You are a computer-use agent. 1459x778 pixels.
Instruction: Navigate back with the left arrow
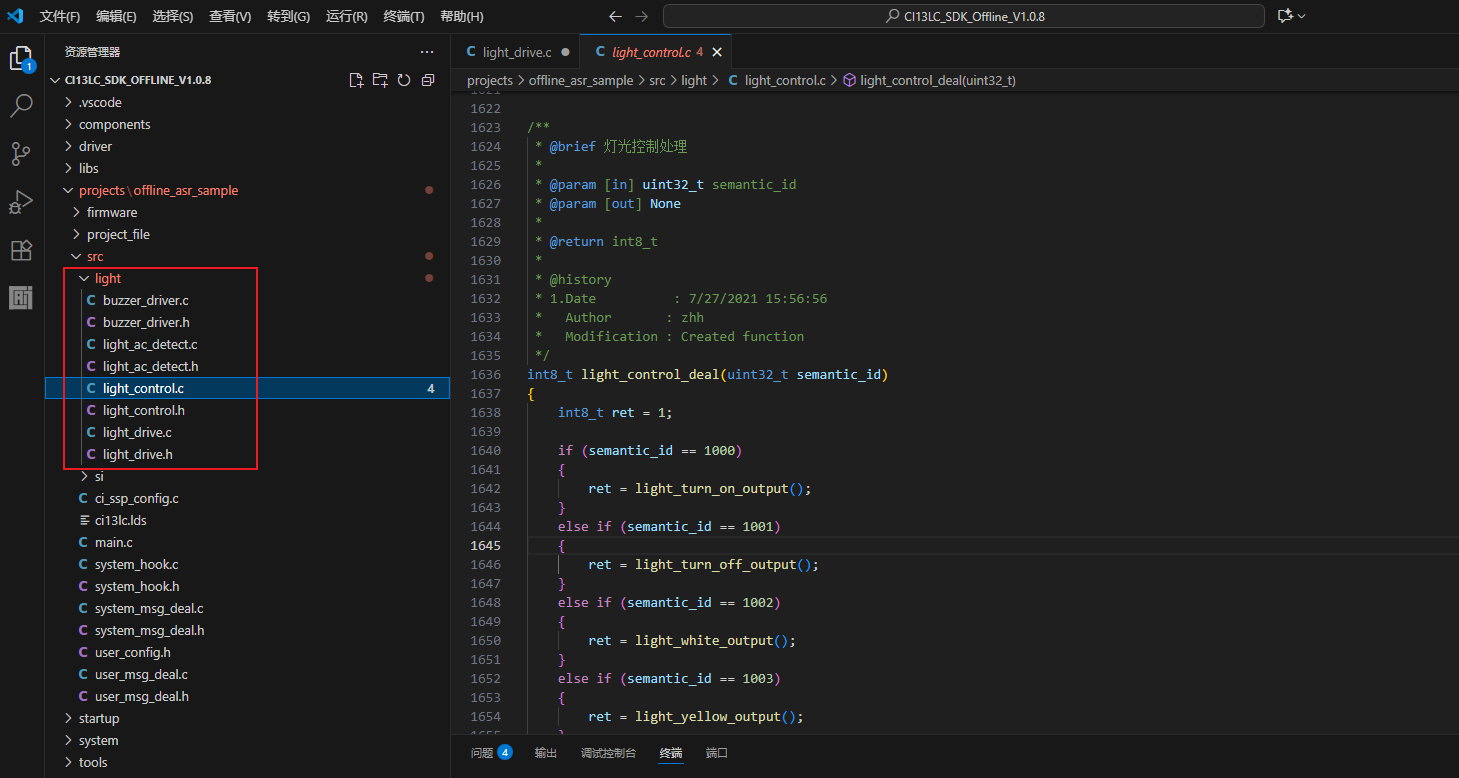coord(615,17)
